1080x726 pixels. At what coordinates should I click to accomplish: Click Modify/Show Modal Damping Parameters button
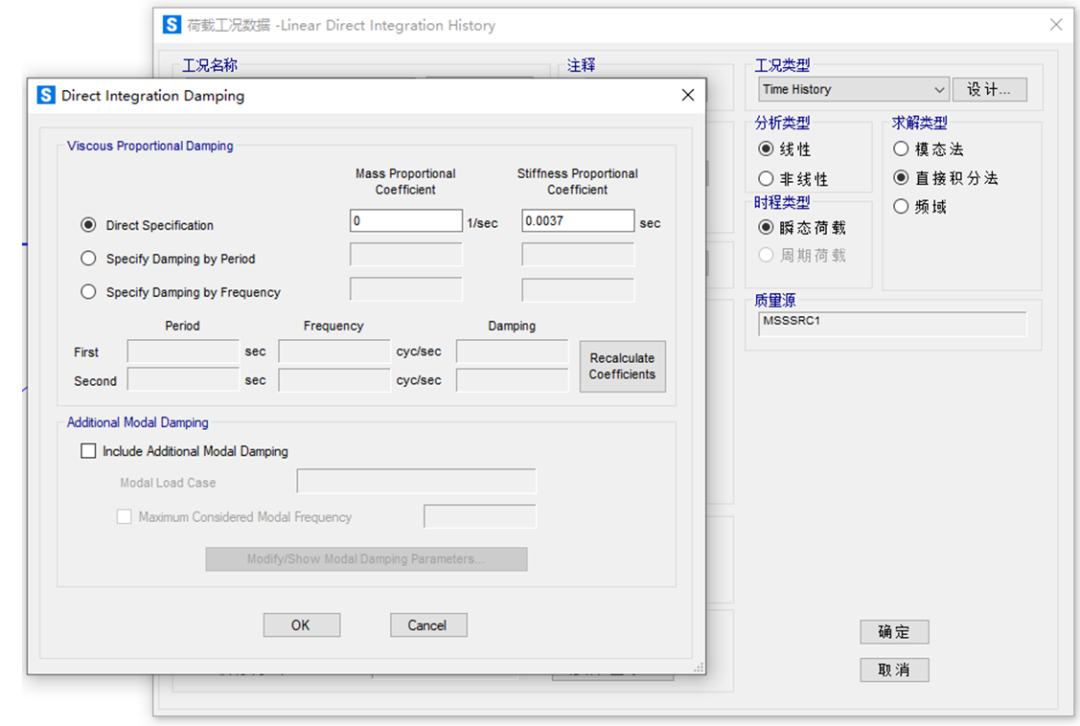coord(366,559)
